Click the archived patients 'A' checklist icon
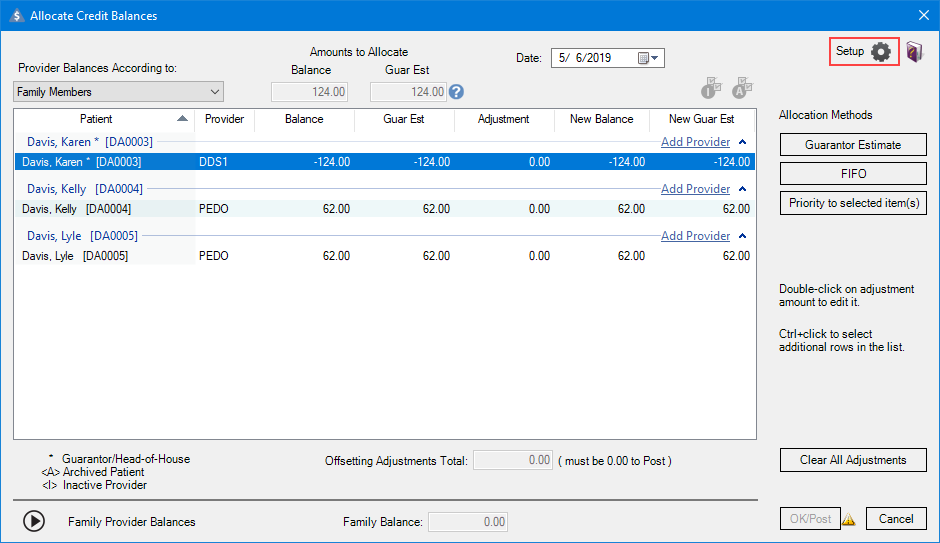Image resolution: width=940 pixels, height=543 pixels. tap(742, 89)
